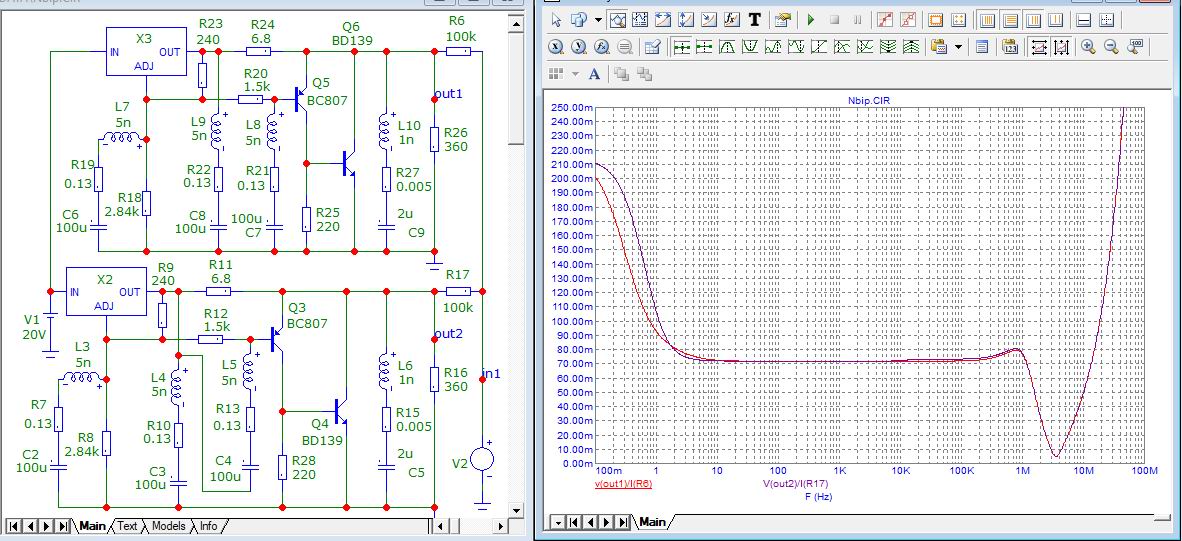
Task: Toggle Minor Log Grids icon
Action: 1033,20
